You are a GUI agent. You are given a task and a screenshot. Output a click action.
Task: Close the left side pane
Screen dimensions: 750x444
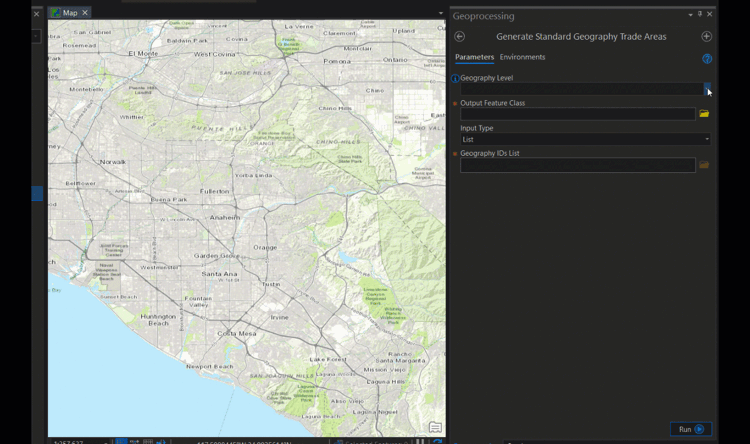click(x=36, y=14)
